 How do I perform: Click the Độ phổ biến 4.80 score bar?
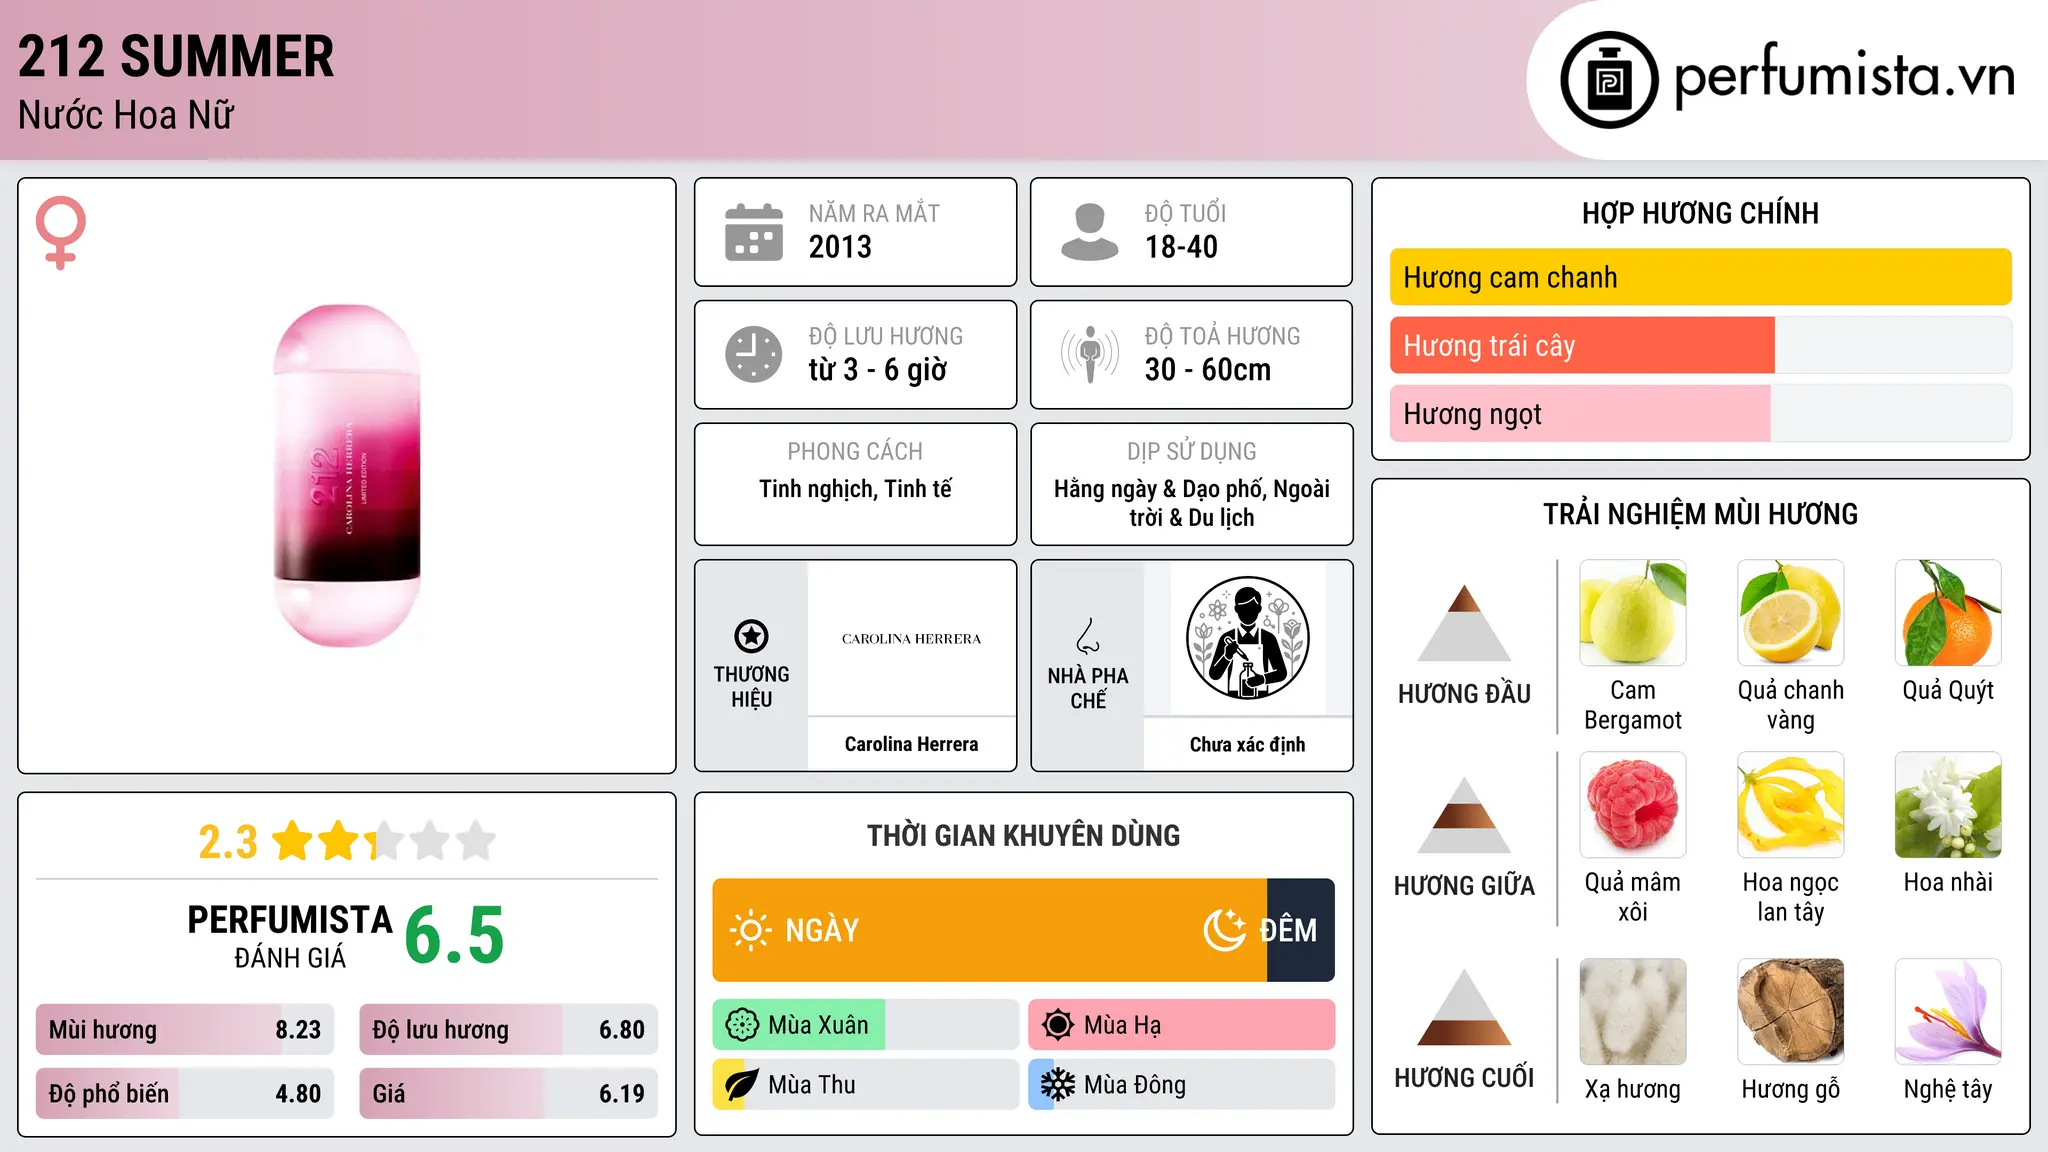(x=185, y=1094)
